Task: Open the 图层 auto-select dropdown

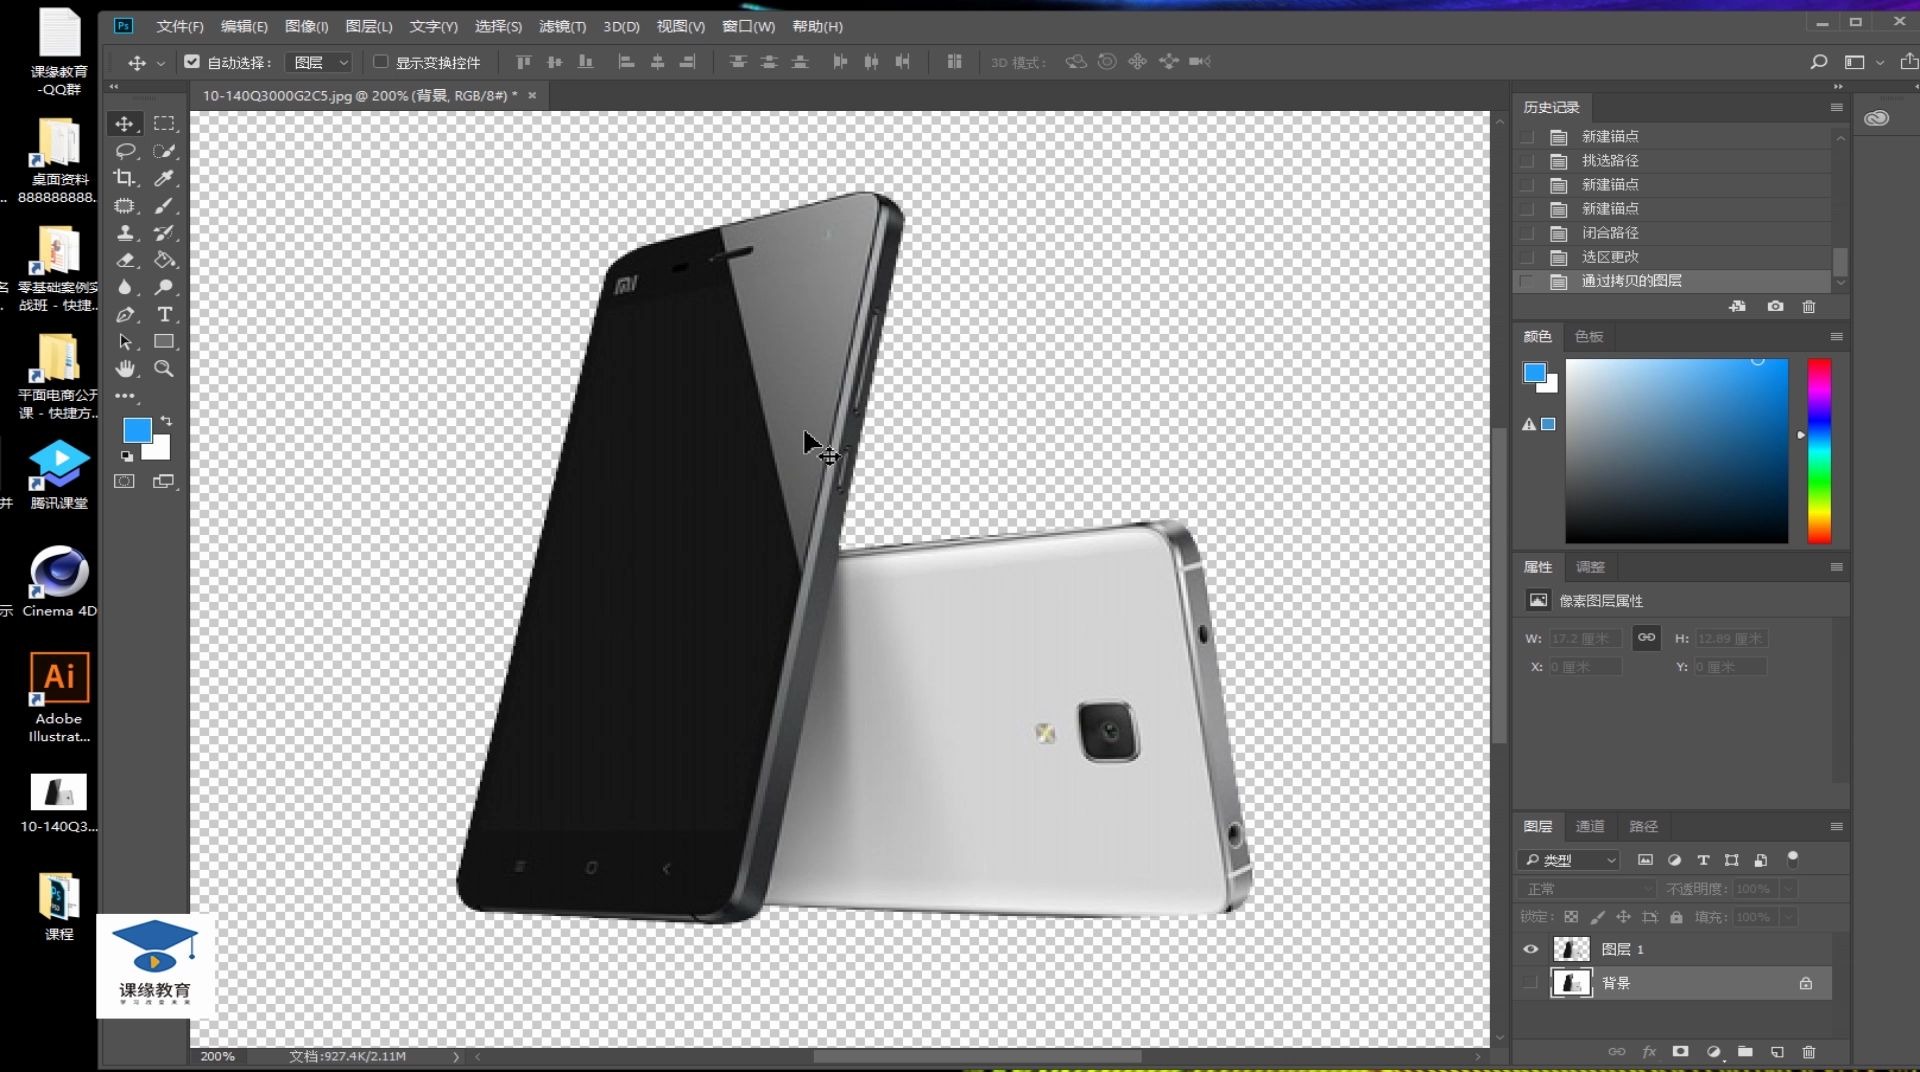Action: (319, 62)
